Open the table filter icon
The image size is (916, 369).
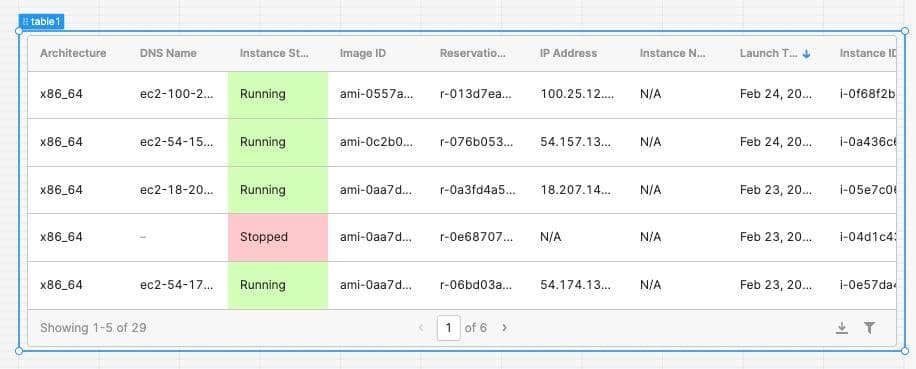tap(869, 328)
